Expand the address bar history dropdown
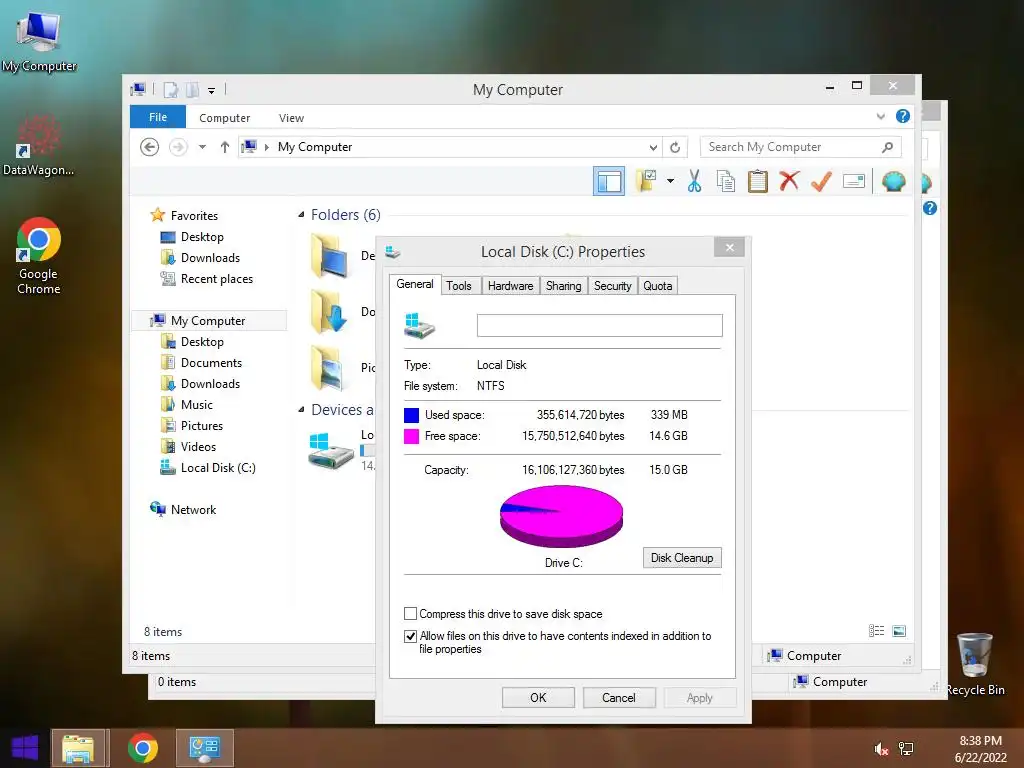The image size is (1024, 768). [x=652, y=147]
